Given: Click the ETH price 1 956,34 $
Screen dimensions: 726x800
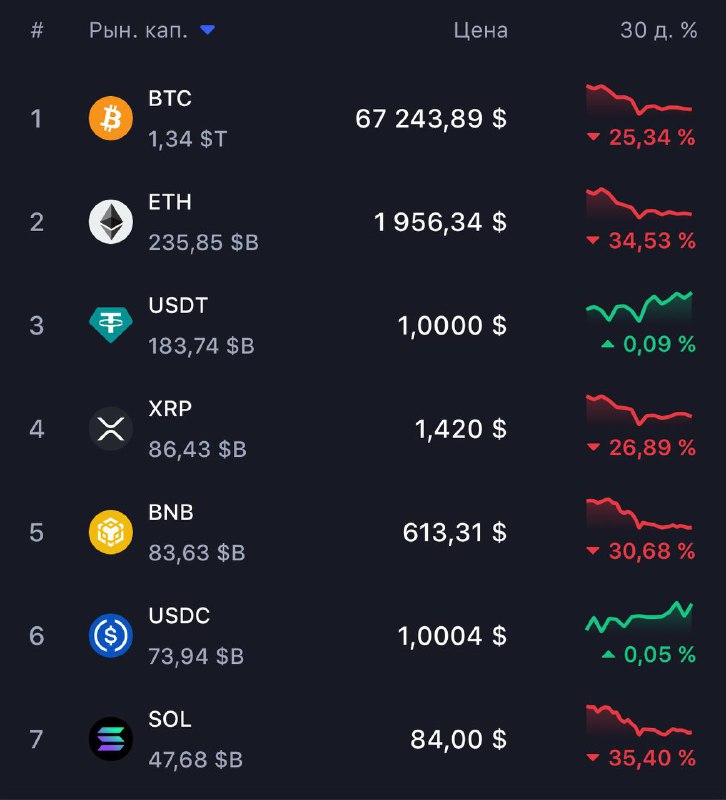Looking at the screenshot, I should [x=440, y=222].
